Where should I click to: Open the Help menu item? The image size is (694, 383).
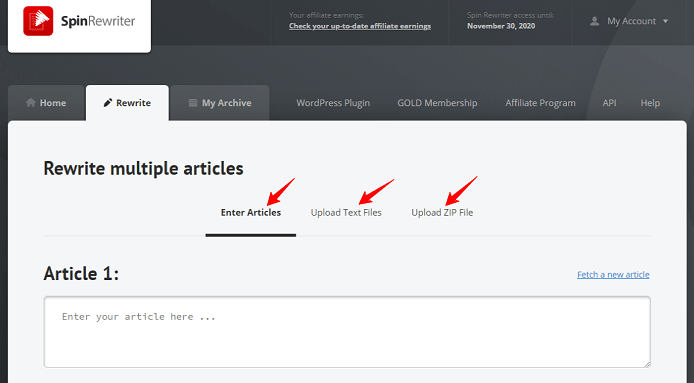coord(650,103)
